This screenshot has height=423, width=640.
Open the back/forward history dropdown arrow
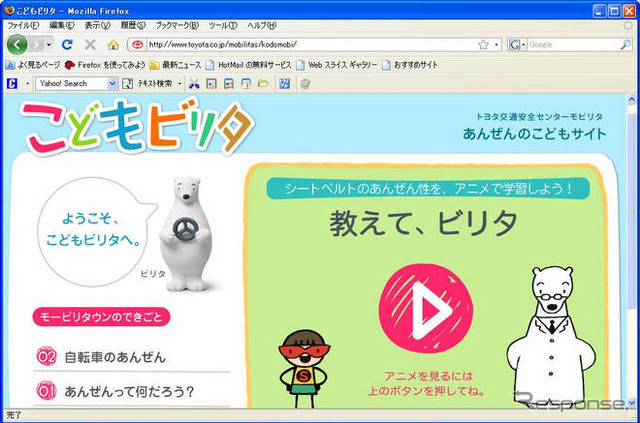pyautogui.click(x=49, y=45)
